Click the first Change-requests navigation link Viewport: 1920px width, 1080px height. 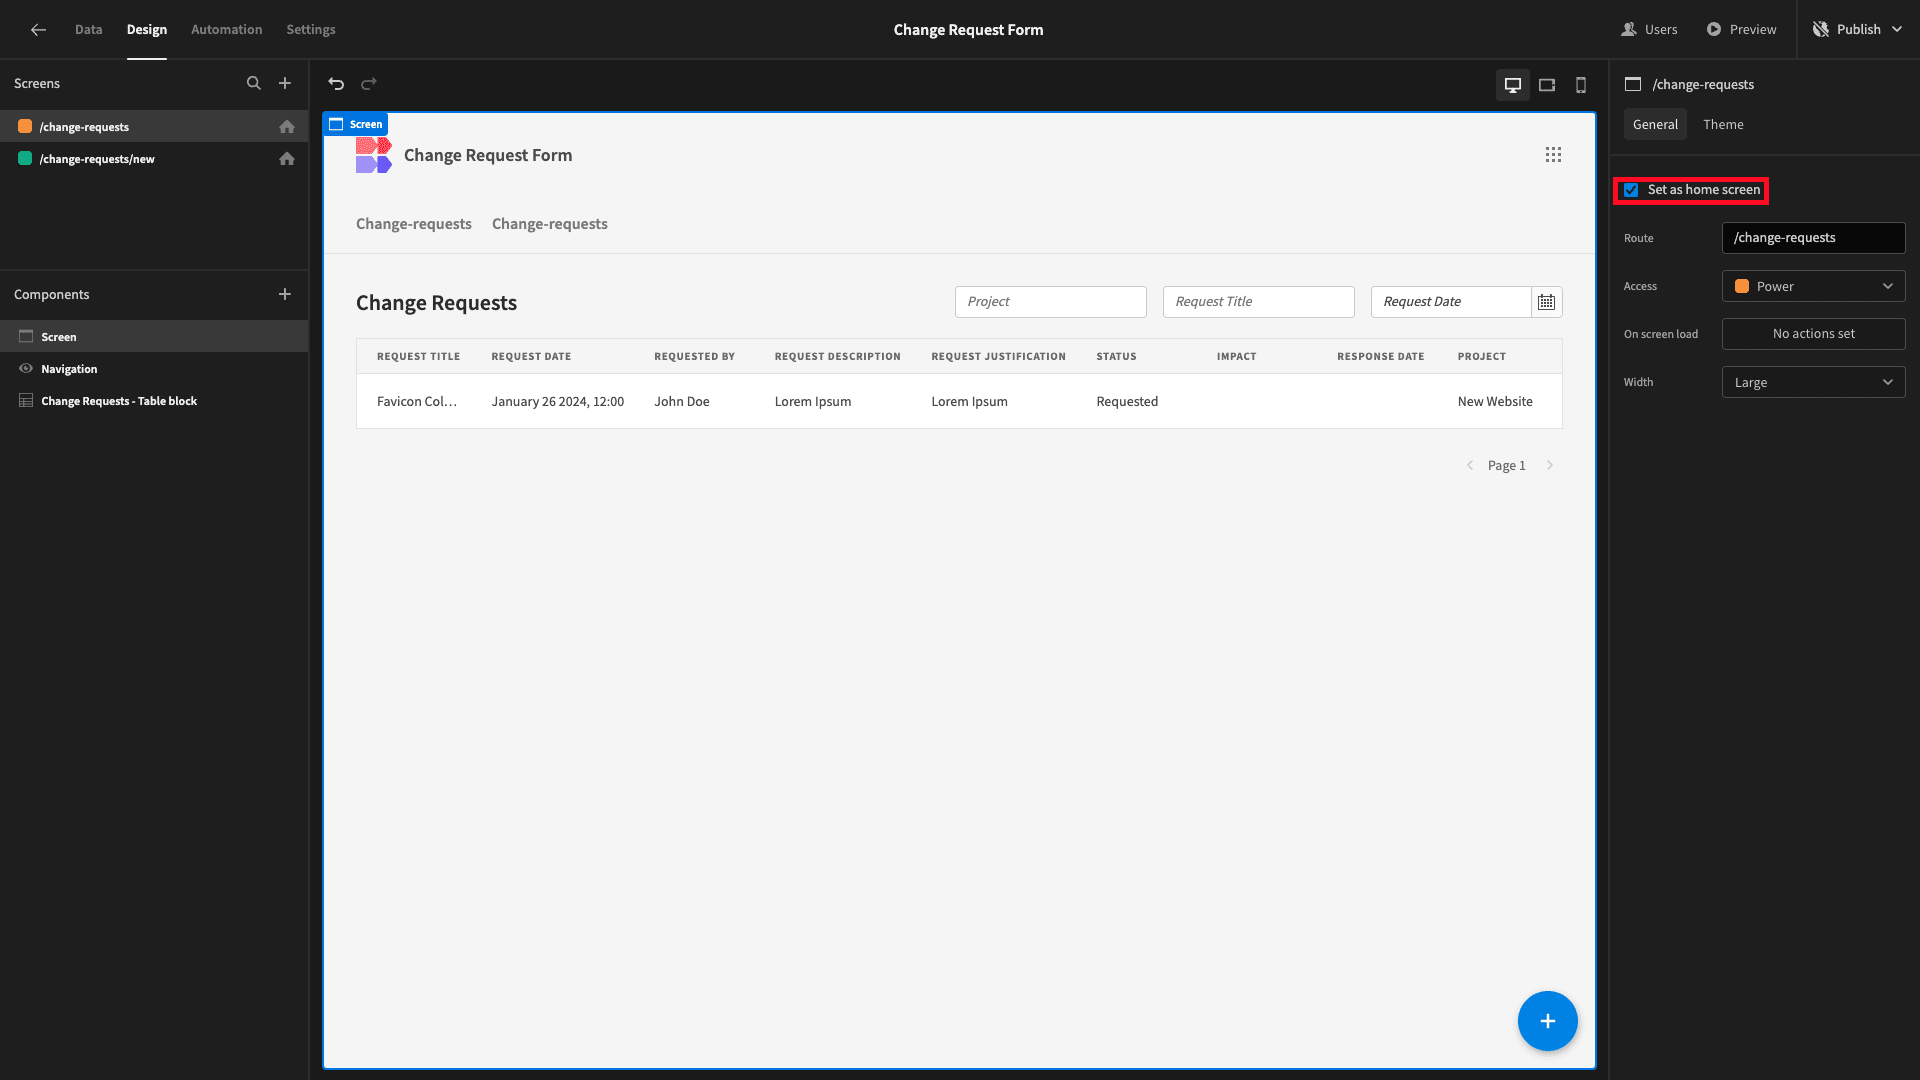tap(413, 224)
